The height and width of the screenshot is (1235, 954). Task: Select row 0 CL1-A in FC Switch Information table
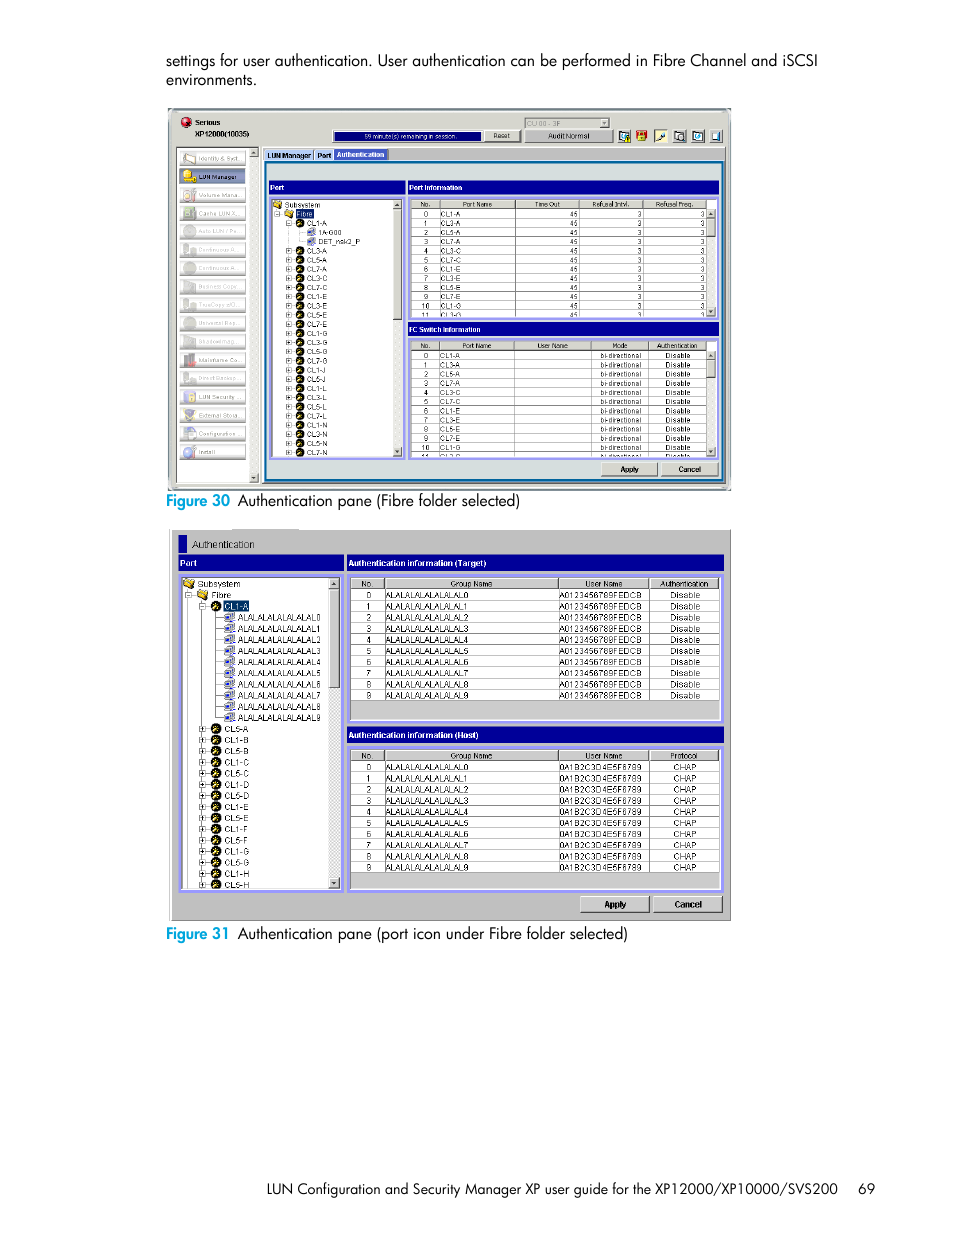tap(558, 356)
